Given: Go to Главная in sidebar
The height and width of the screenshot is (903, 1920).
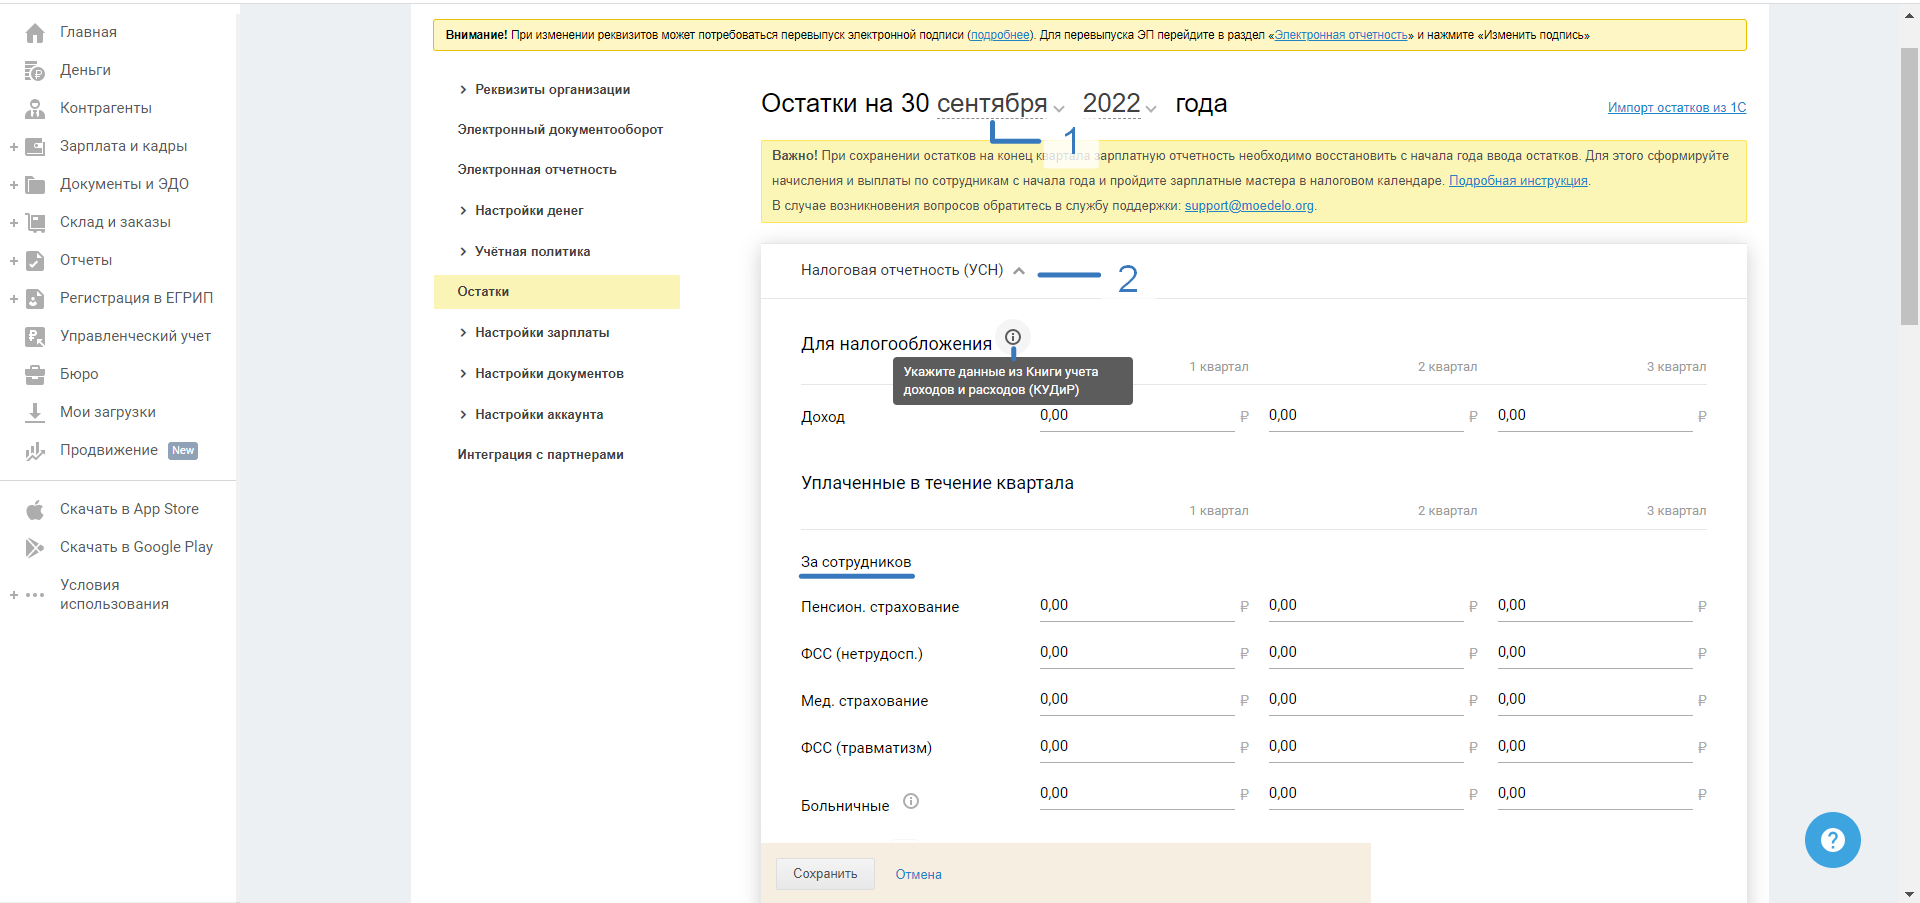Looking at the screenshot, I should (x=88, y=32).
